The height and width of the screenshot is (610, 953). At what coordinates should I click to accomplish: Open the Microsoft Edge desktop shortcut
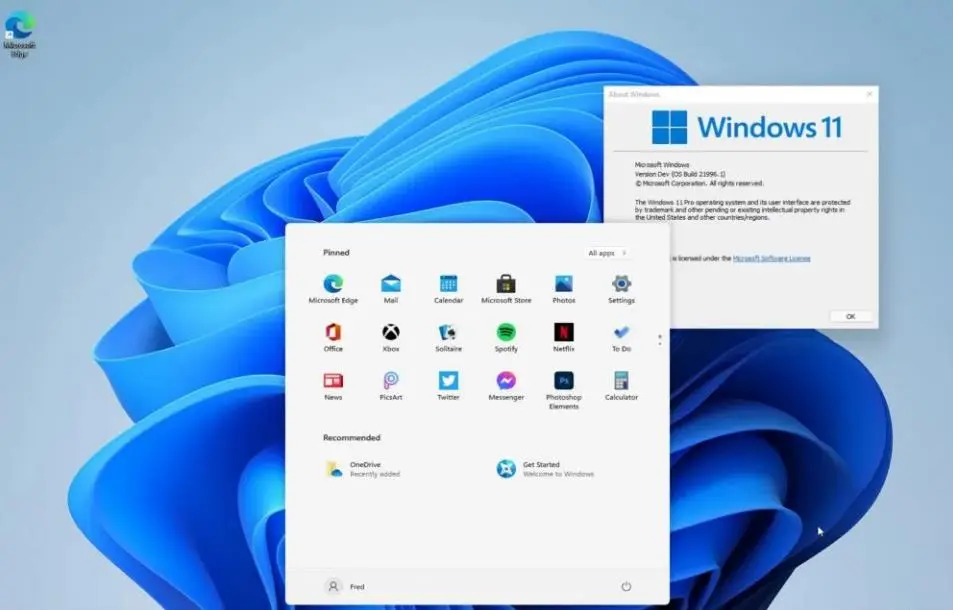click(19, 34)
